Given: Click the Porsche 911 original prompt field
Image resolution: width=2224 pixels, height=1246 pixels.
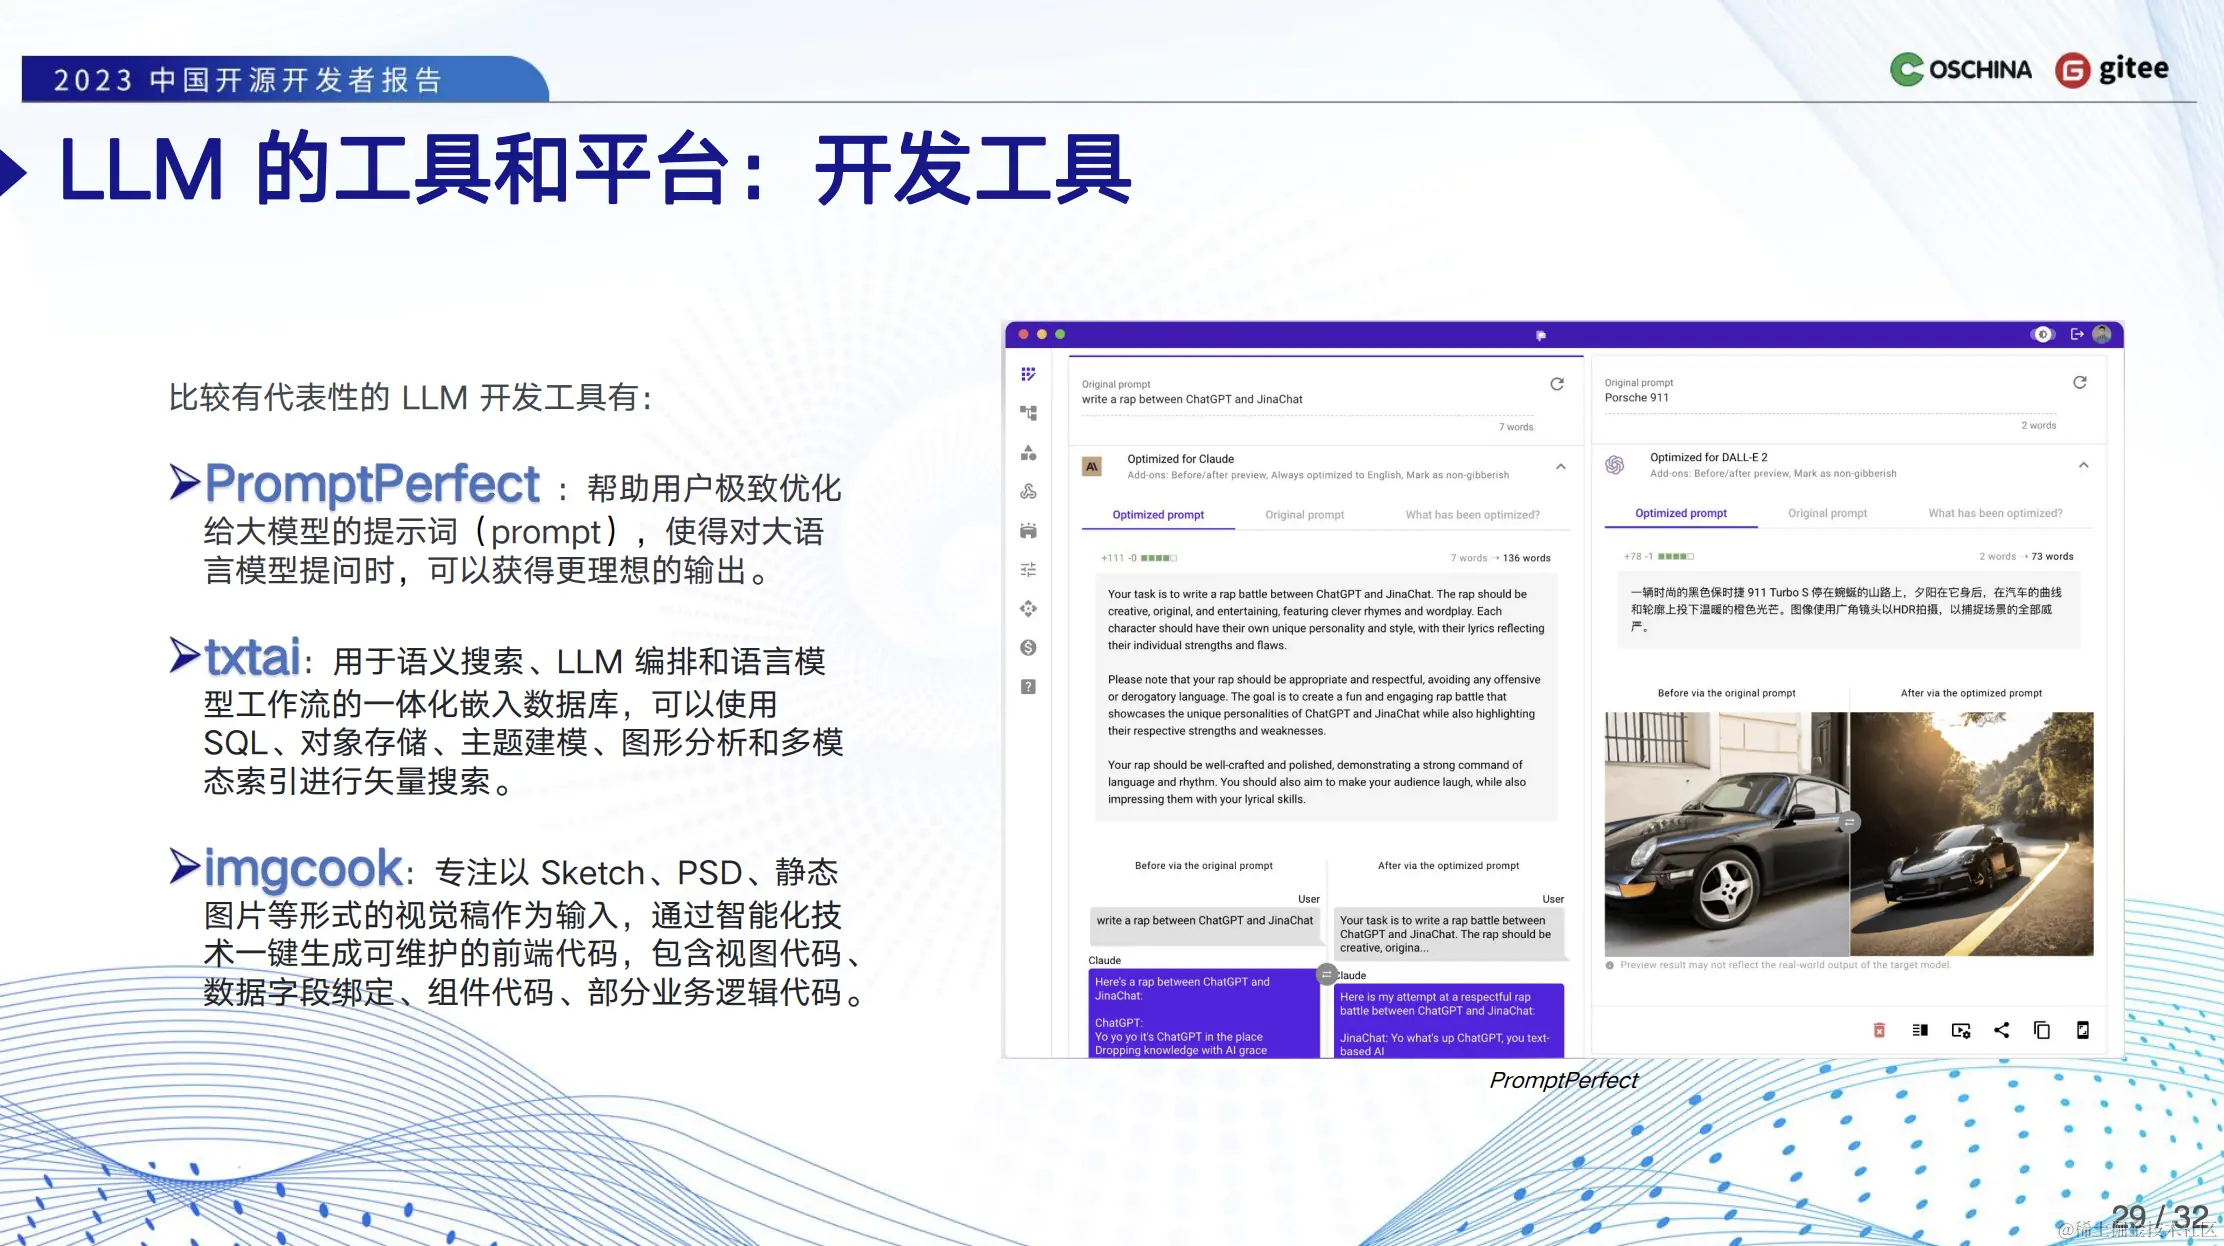Looking at the screenshot, I should click(1636, 398).
